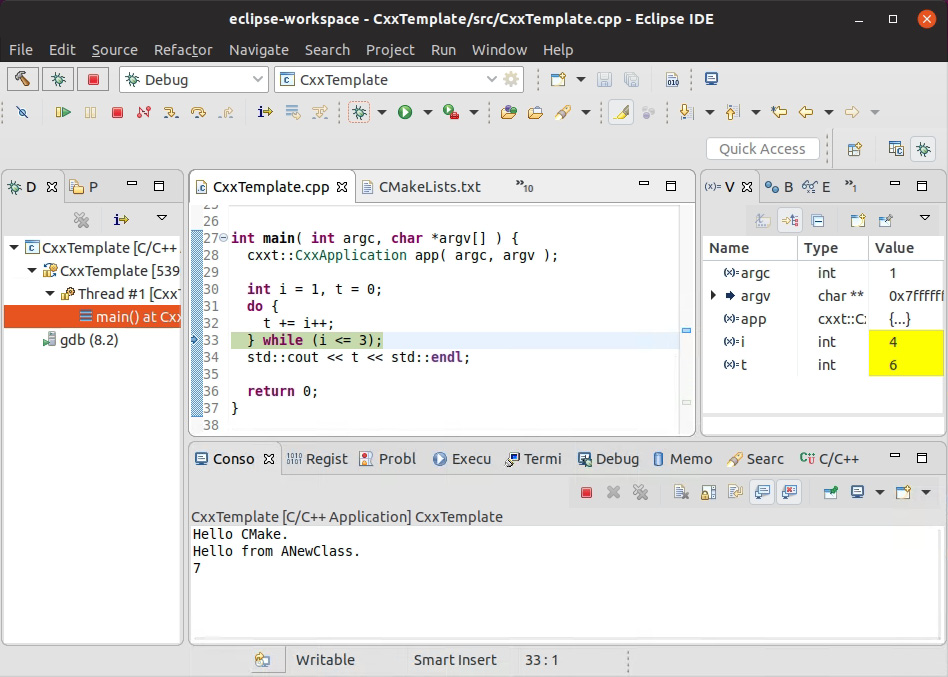Viewport: 948px width, 677px height.
Task: Collapse the Thread #1 tree node
Action: point(51,294)
